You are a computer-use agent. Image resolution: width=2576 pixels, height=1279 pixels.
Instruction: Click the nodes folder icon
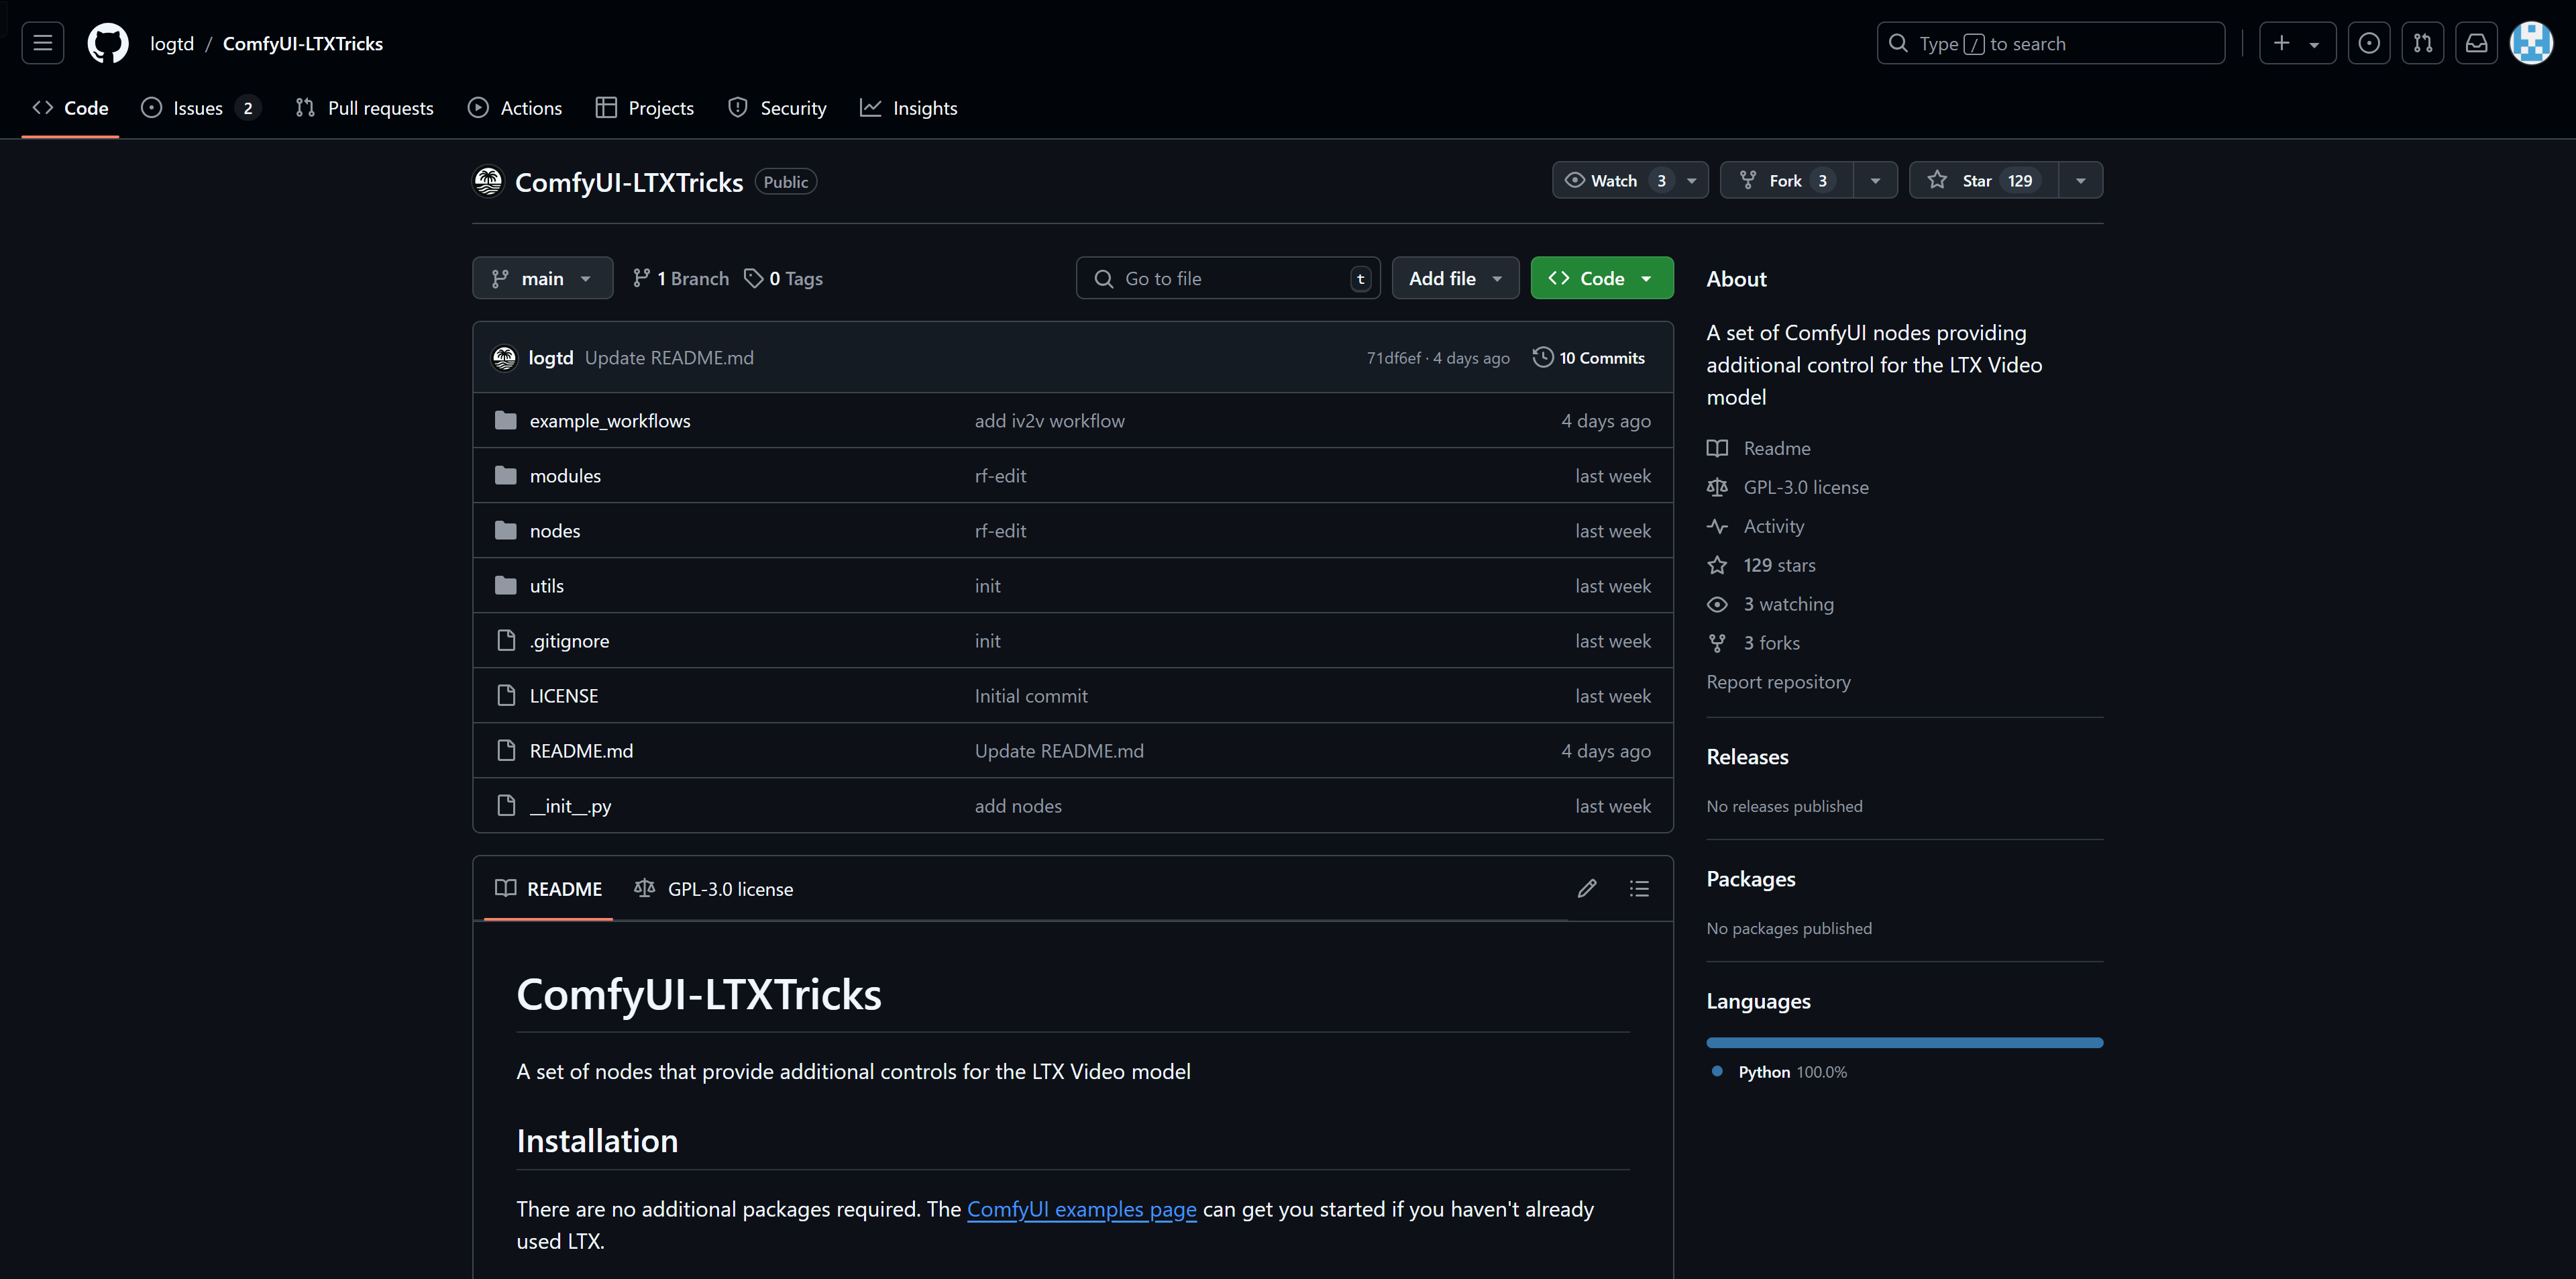[506, 530]
